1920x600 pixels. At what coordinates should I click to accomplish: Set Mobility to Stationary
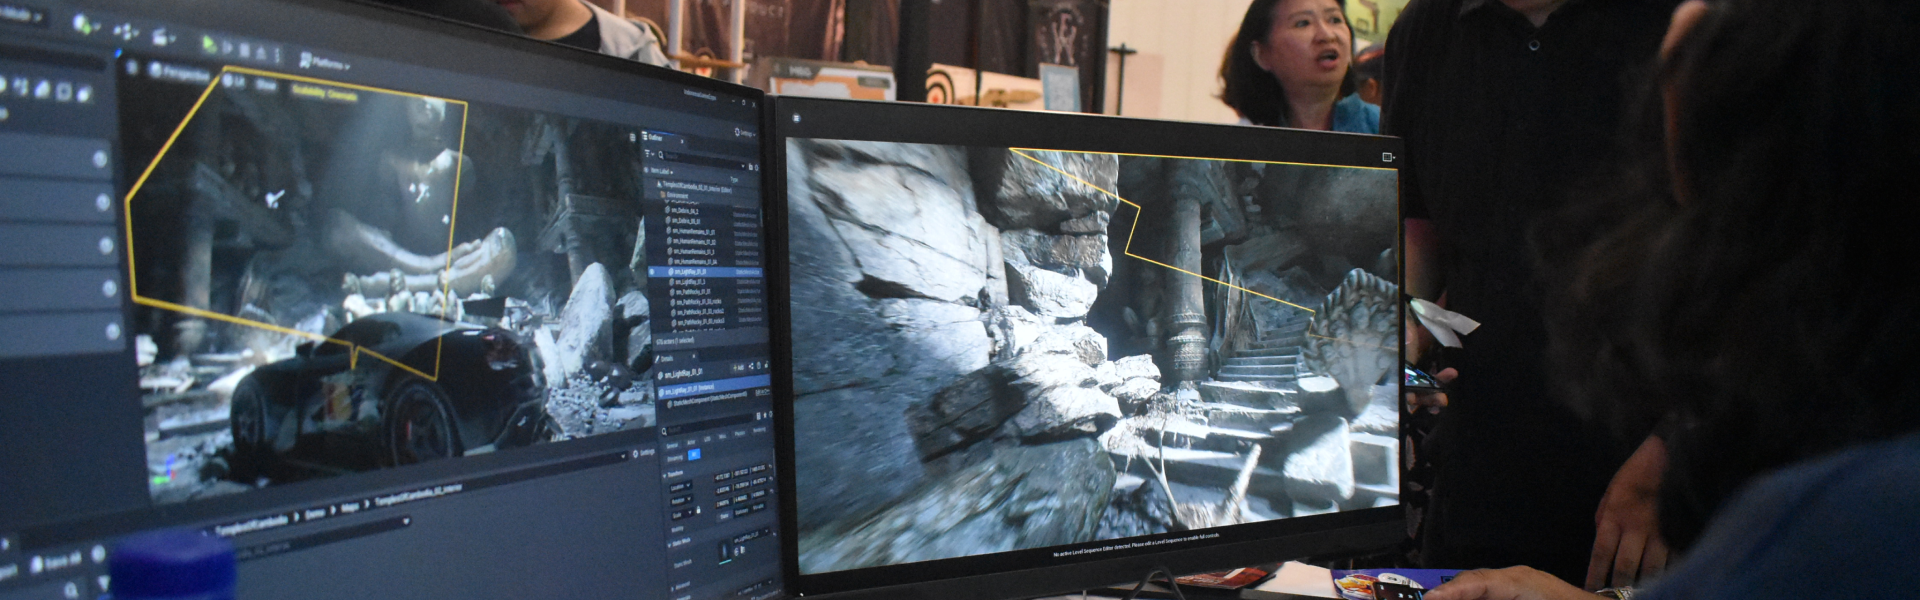[742, 511]
